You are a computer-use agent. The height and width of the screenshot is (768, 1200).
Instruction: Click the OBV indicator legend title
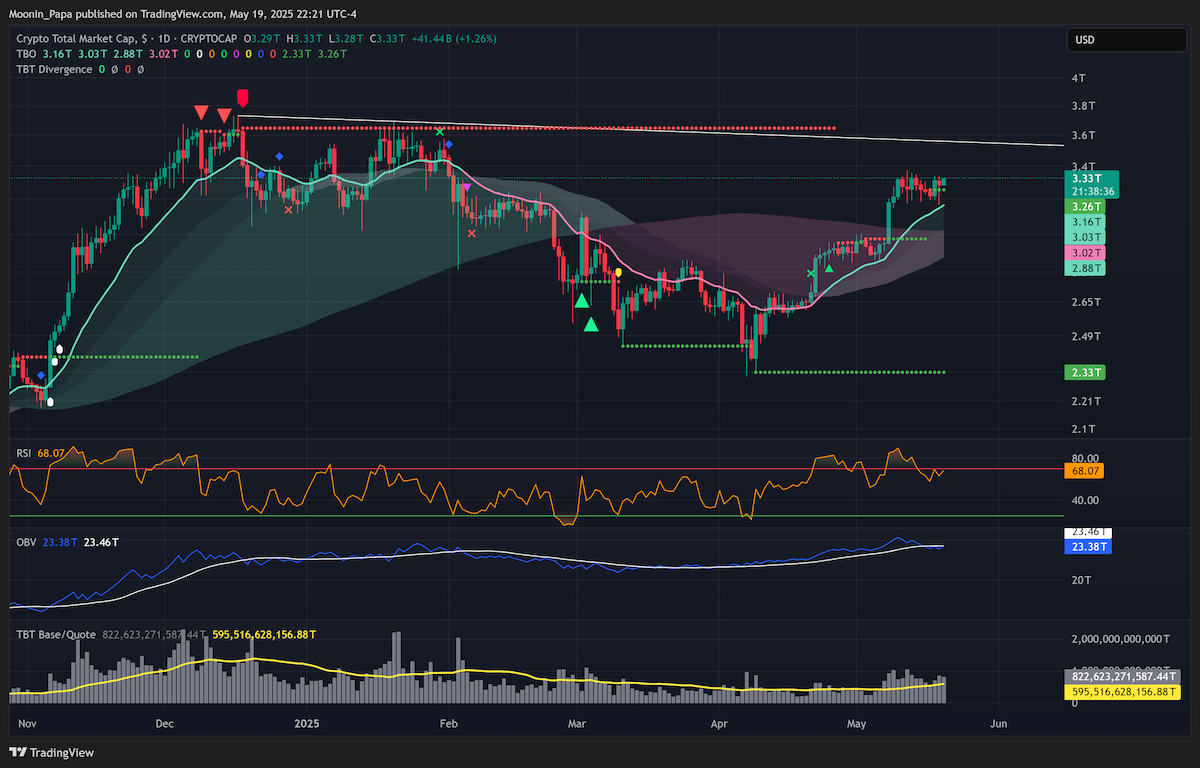(25, 541)
